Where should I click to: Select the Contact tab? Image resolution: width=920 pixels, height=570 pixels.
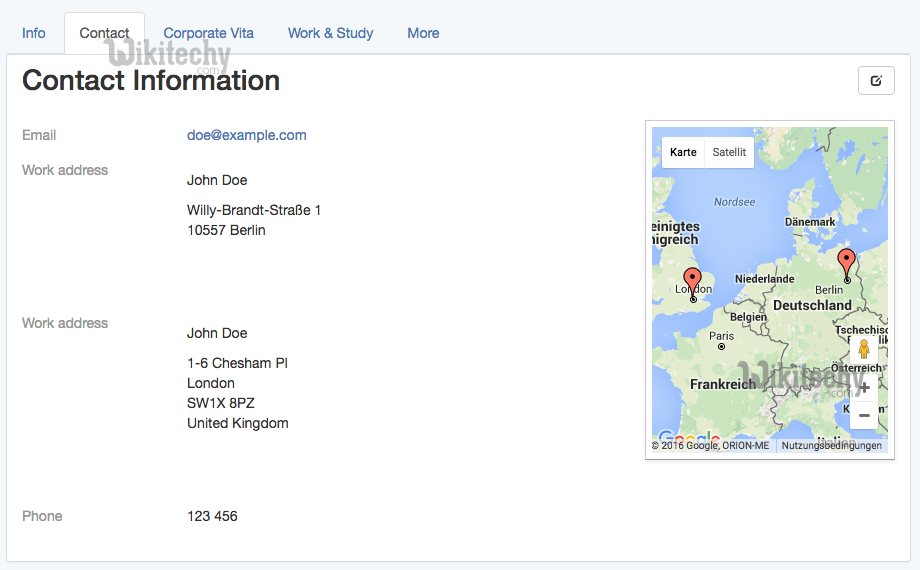[x=104, y=33]
